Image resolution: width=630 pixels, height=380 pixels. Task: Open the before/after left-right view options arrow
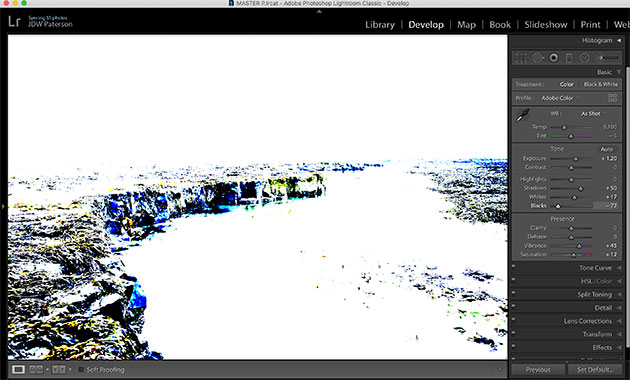pos(47,369)
